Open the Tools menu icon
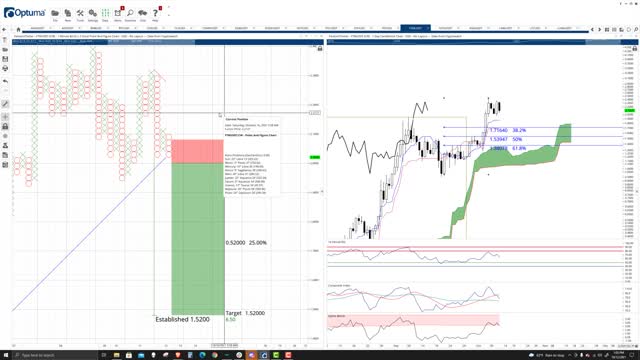The width and height of the screenshot is (640, 360). [x=80, y=13]
